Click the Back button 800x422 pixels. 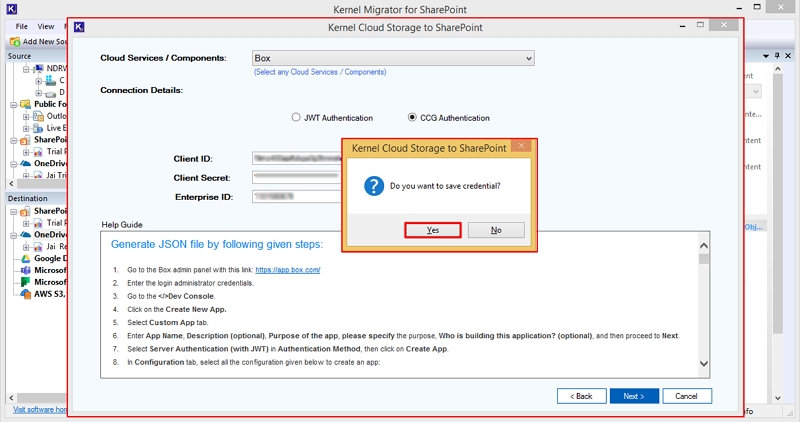(x=582, y=396)
